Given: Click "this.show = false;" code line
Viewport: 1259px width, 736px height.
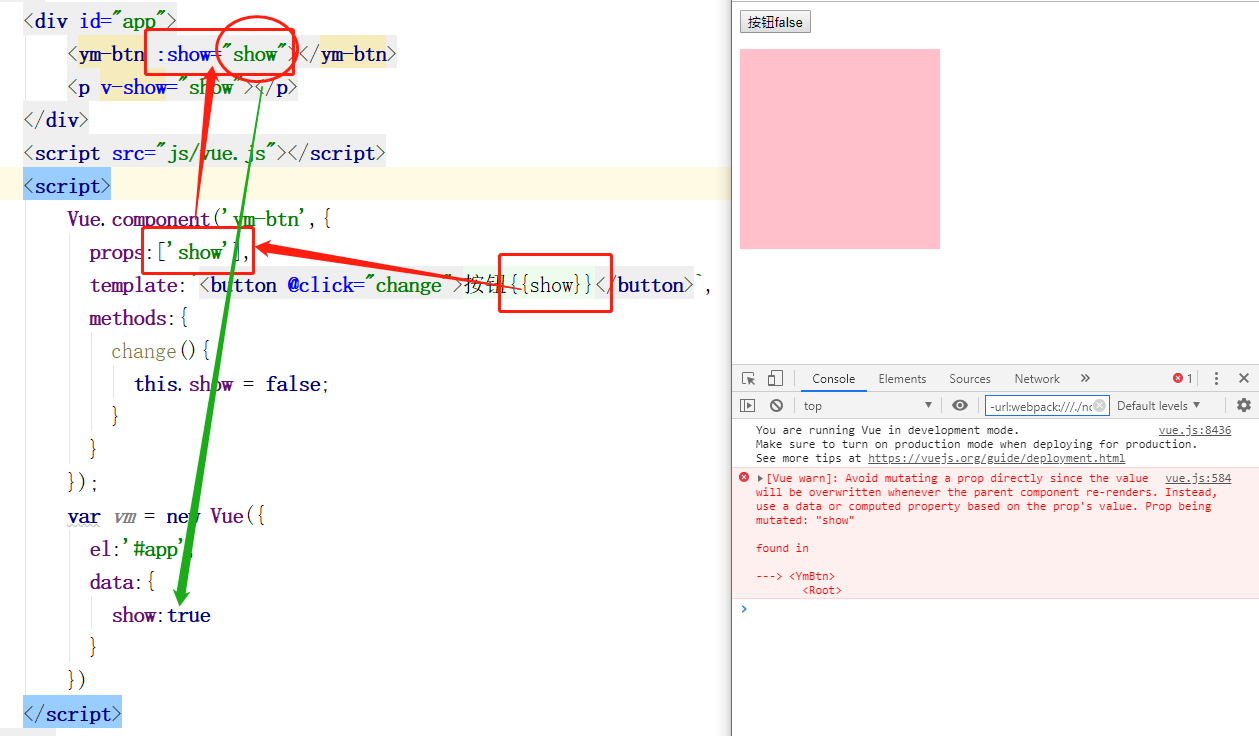Looking at the screenshot, I should (232, 384).
